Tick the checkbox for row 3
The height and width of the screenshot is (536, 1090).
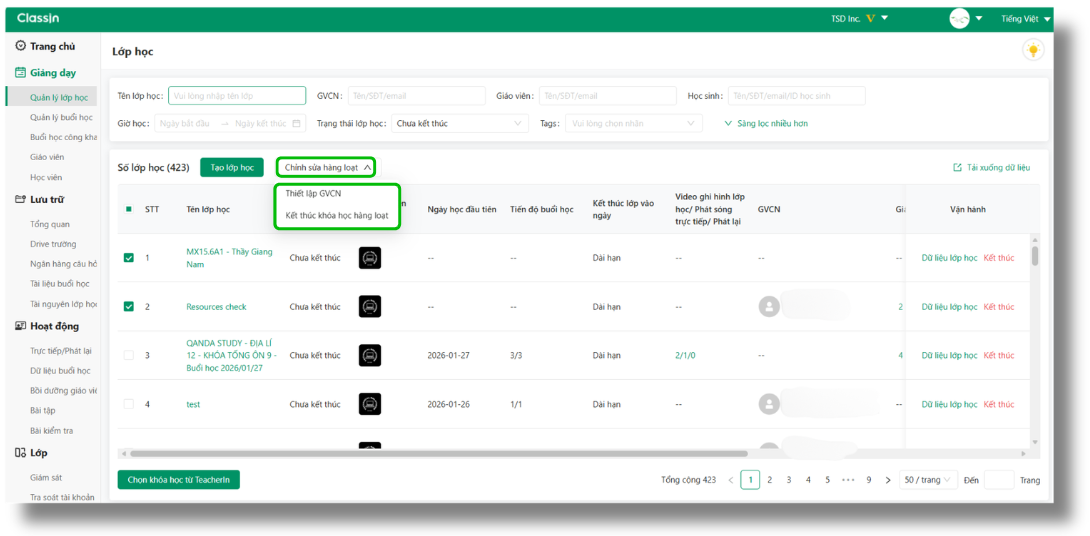(128, 355)
